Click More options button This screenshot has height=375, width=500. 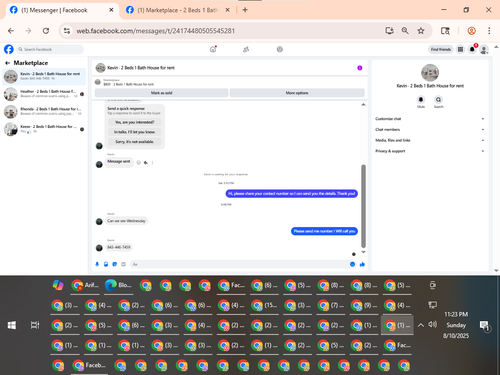click(297, 93)
